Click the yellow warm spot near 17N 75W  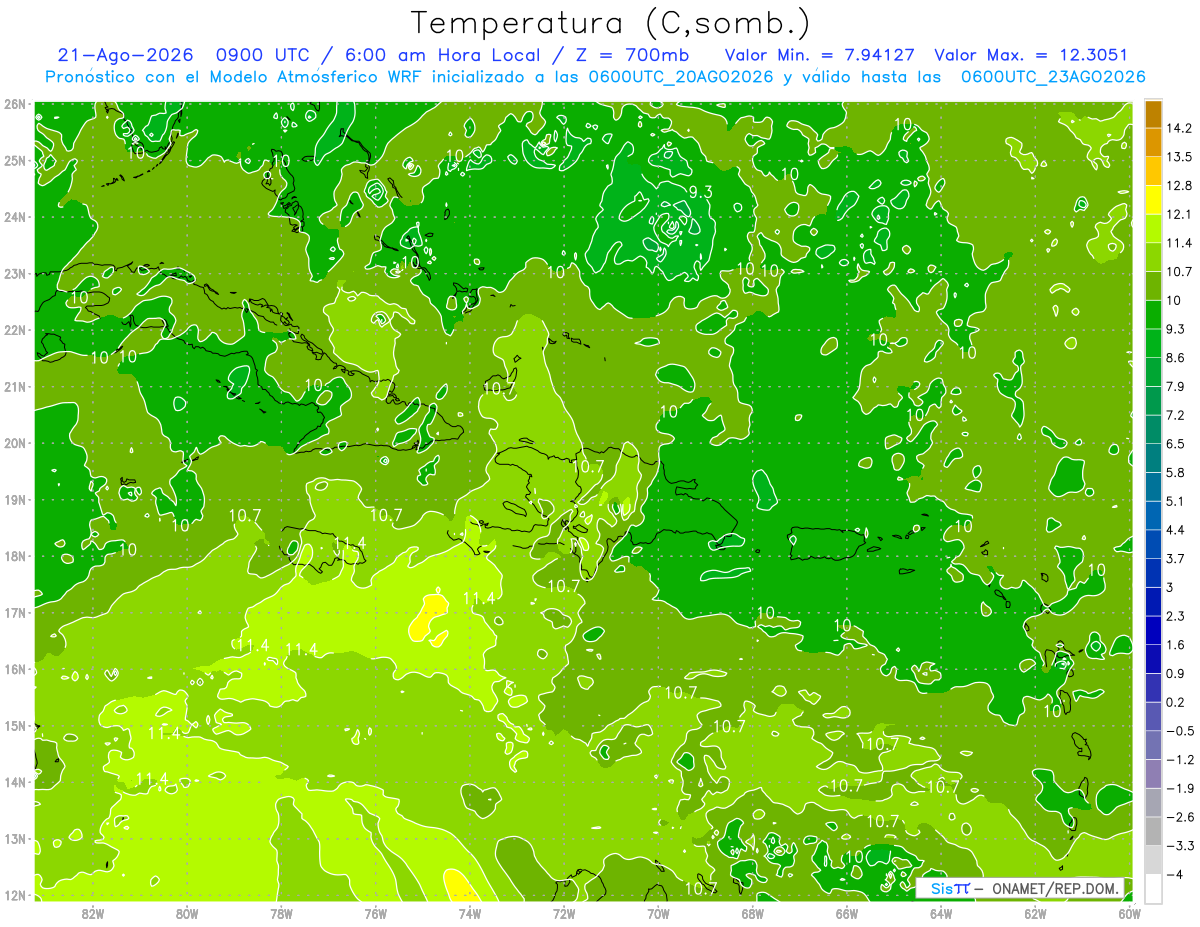click(x=428, y=617)
